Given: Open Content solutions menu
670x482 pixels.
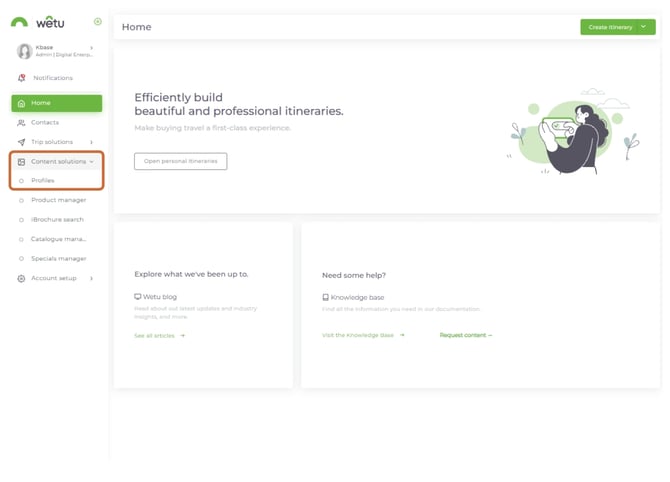Looking at the screenshot, I should pos(56,162).
